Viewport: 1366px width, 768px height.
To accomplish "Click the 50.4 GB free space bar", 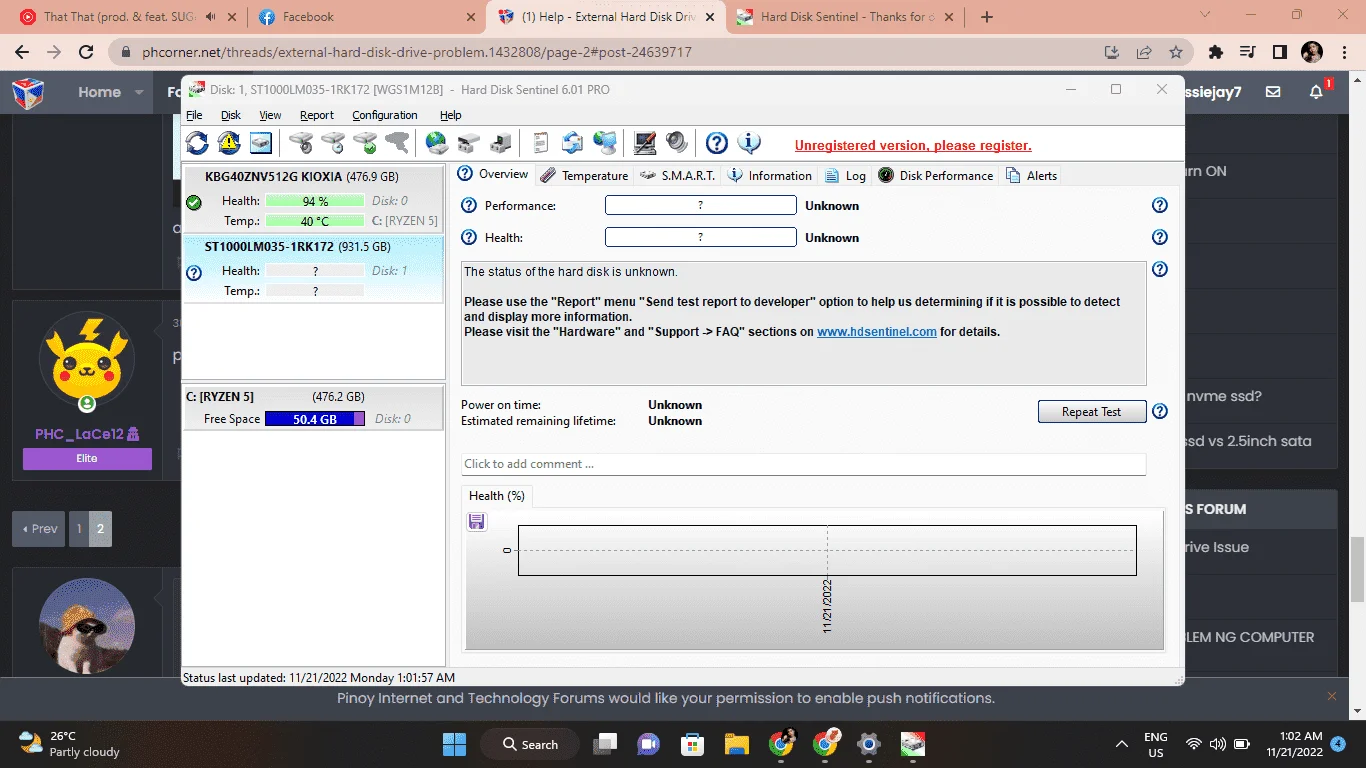I will [315, 419].
